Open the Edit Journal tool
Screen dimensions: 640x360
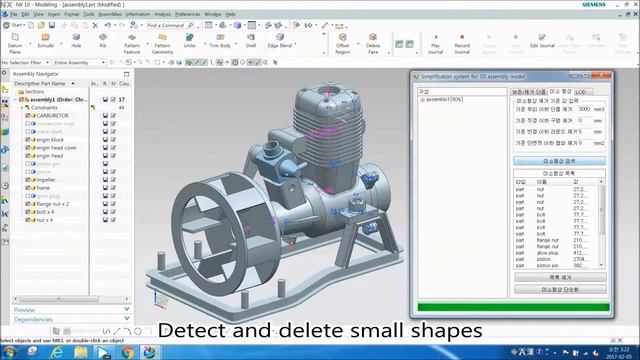(542, 41)
